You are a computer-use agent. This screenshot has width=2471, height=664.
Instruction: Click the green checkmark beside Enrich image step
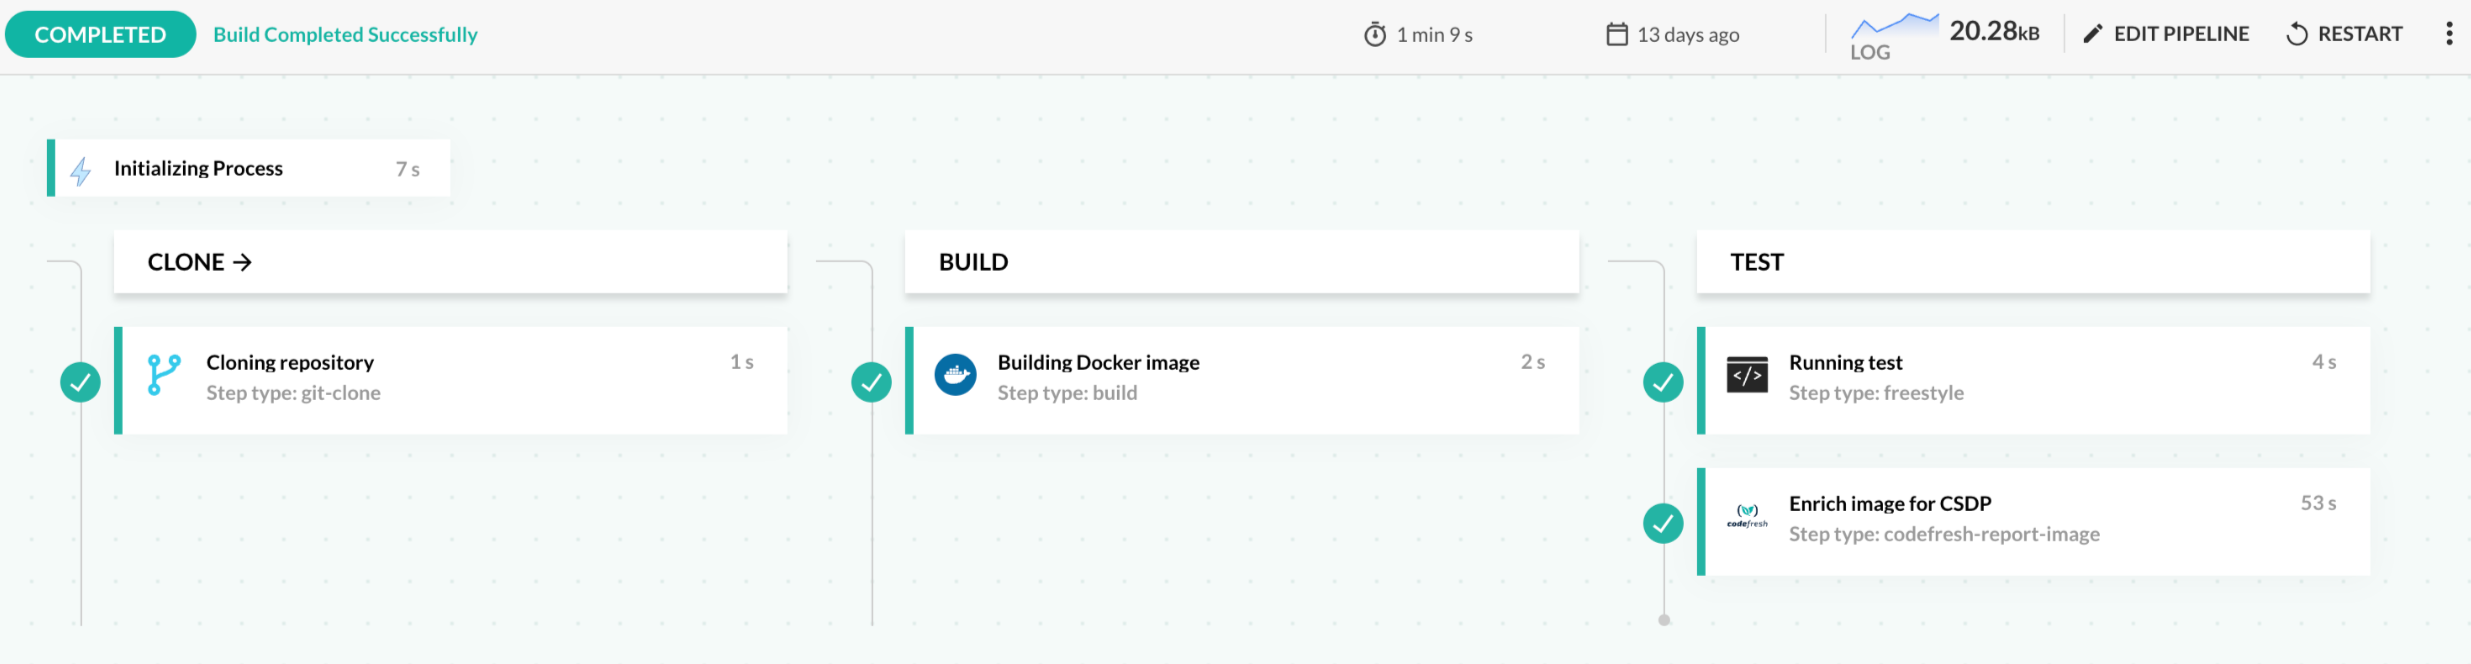coord(1663,523)
